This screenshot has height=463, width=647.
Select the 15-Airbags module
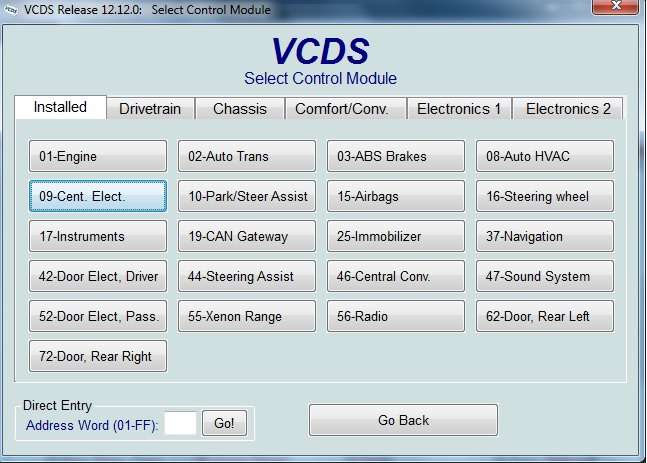point(396,196)
